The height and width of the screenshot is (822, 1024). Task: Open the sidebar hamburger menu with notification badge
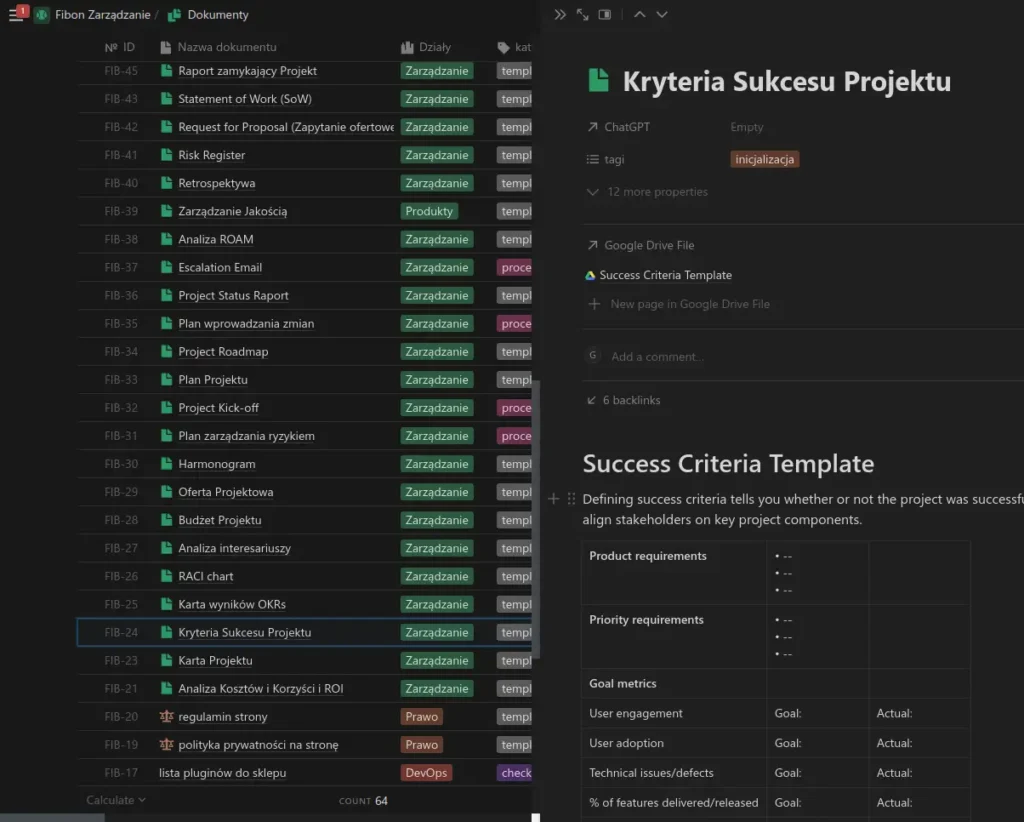(x=12, y=13)
